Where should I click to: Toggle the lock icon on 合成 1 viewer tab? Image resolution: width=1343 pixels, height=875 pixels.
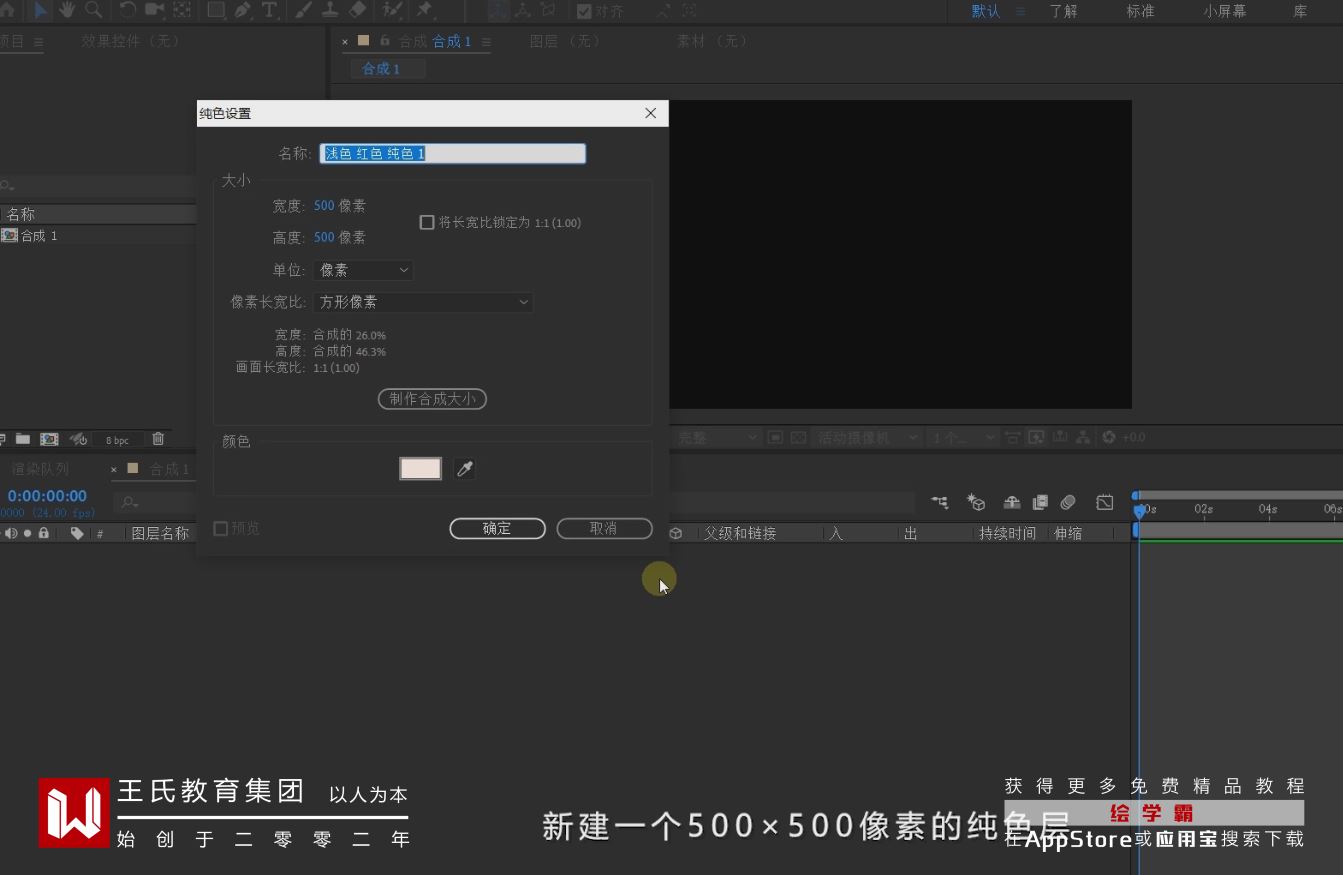point(385,41)
